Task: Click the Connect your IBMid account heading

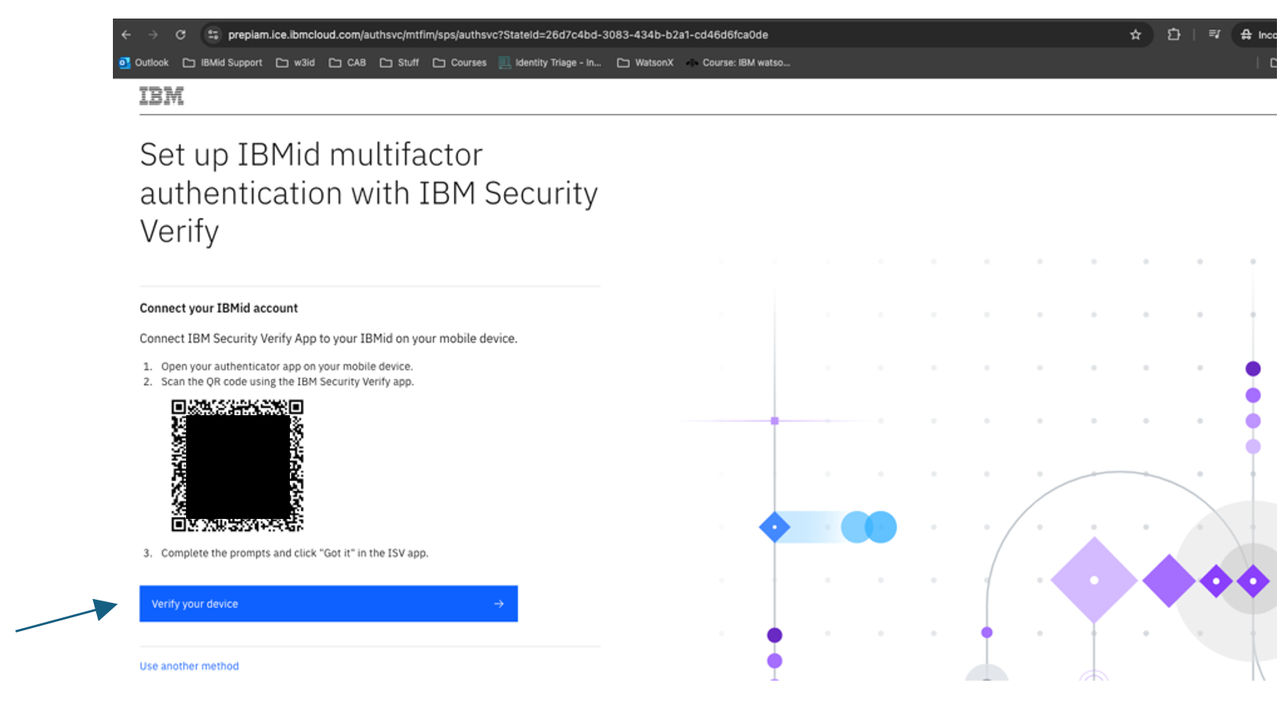Action: click(219, 308)
